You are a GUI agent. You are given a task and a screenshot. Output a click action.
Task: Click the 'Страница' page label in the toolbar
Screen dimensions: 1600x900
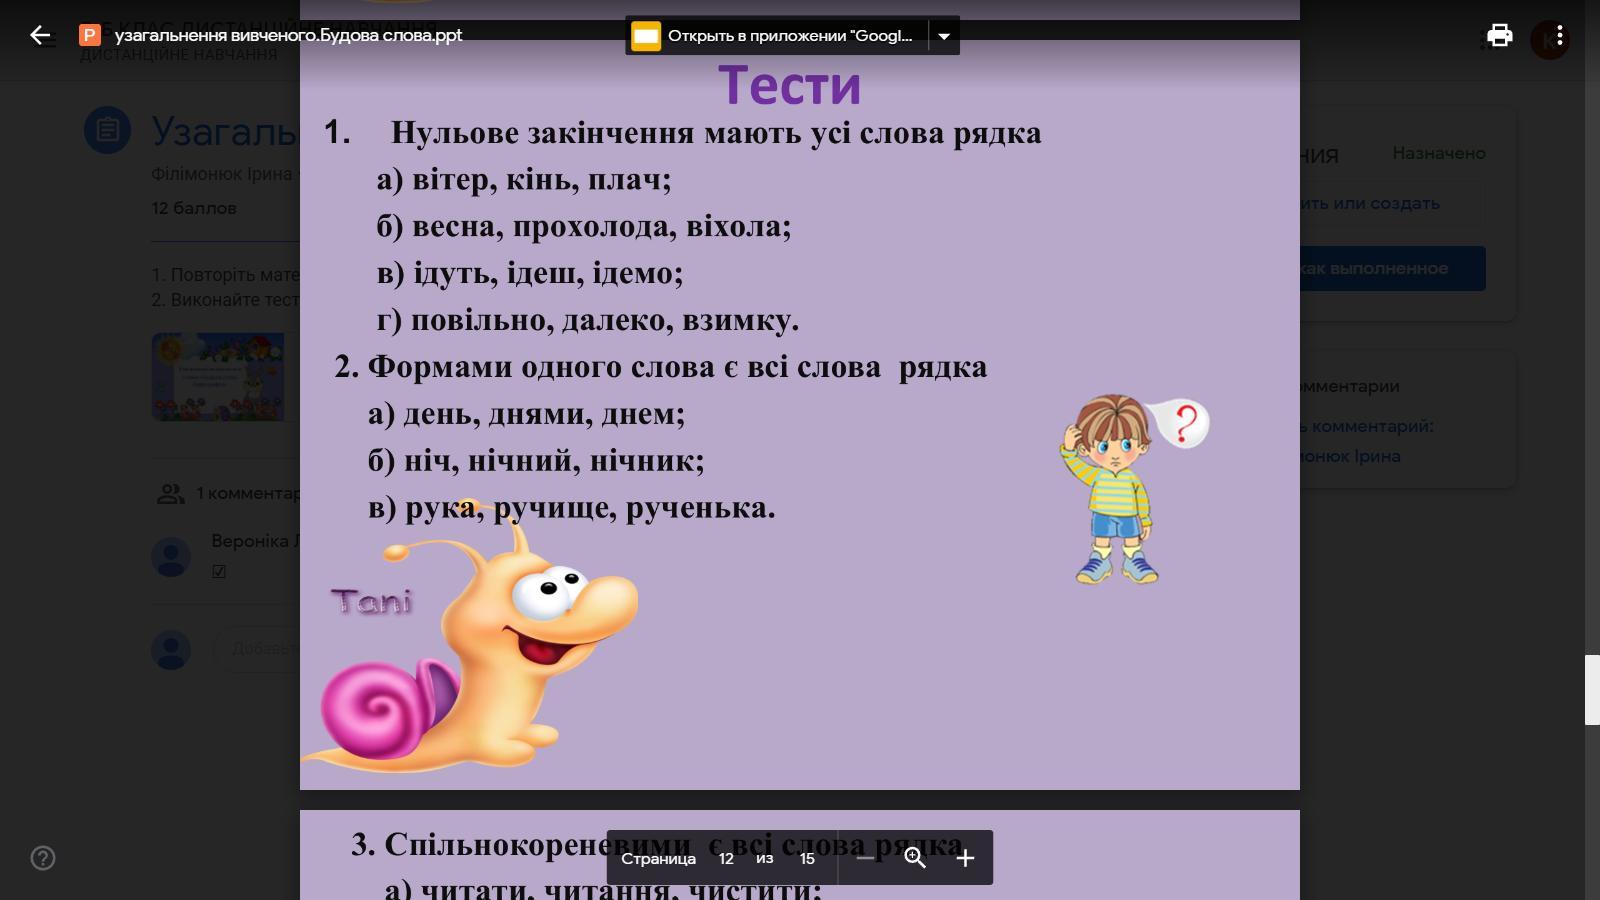[658, 858]
